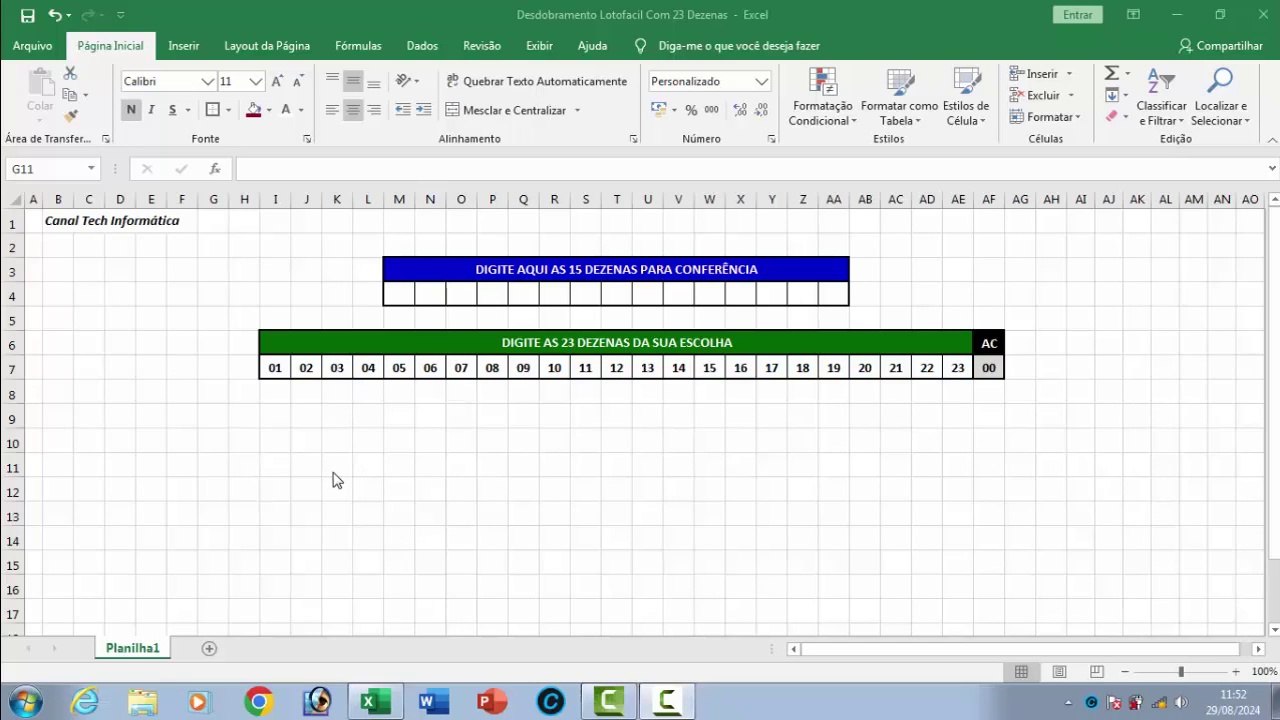
Task: Save the workbook with the floppy icon
Action: [27, 15]
